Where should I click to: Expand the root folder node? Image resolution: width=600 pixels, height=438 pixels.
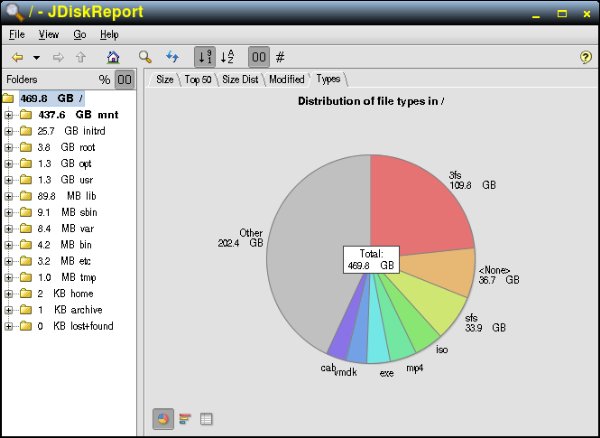coord(8,147)
